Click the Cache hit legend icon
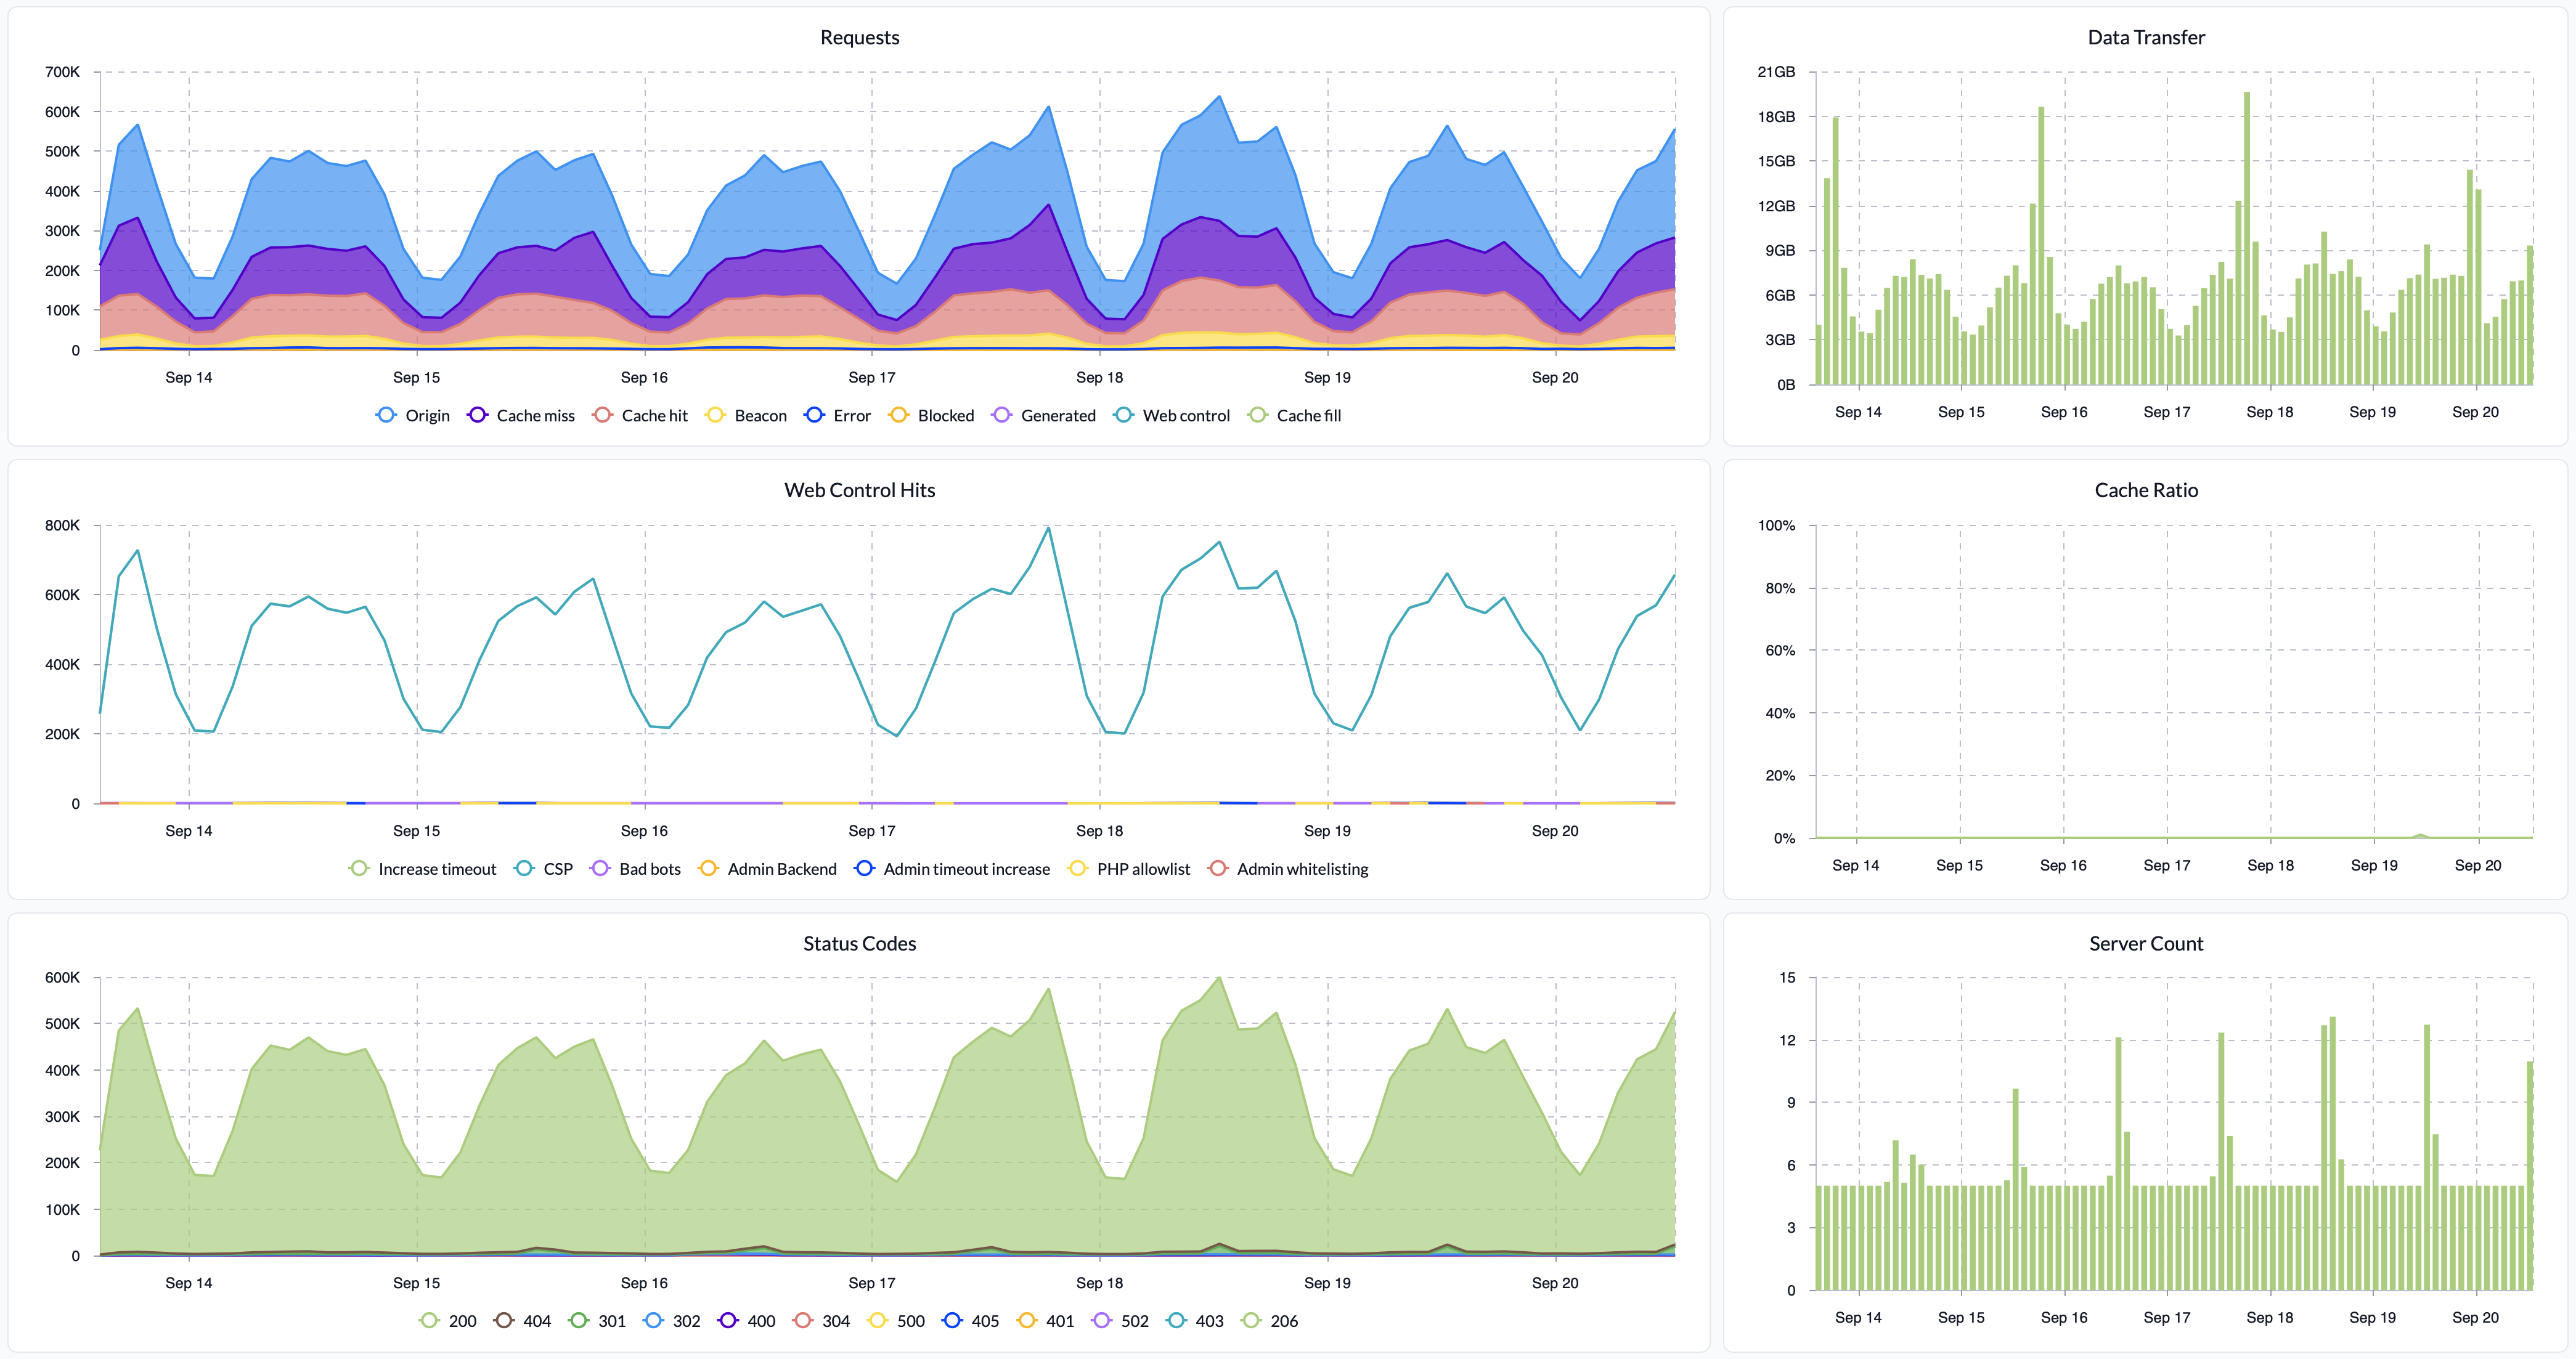Viewport: 2576px width, 1359px height. (x=602, y=415)
